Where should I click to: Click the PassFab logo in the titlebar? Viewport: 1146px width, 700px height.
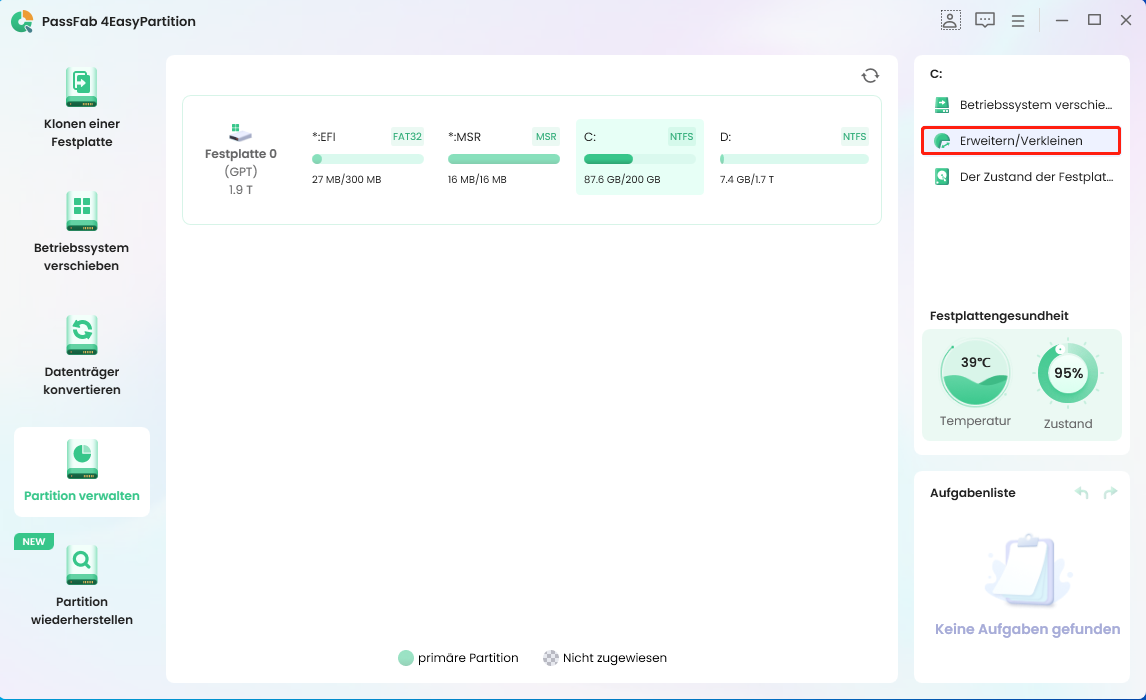(x=22, y=20)
